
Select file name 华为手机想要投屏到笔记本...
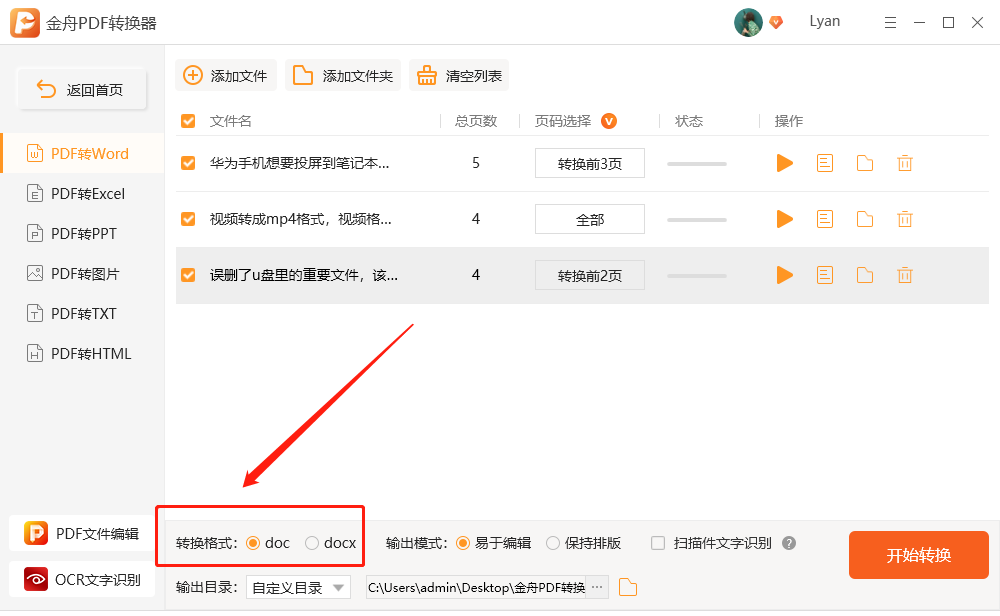[299, 163]
